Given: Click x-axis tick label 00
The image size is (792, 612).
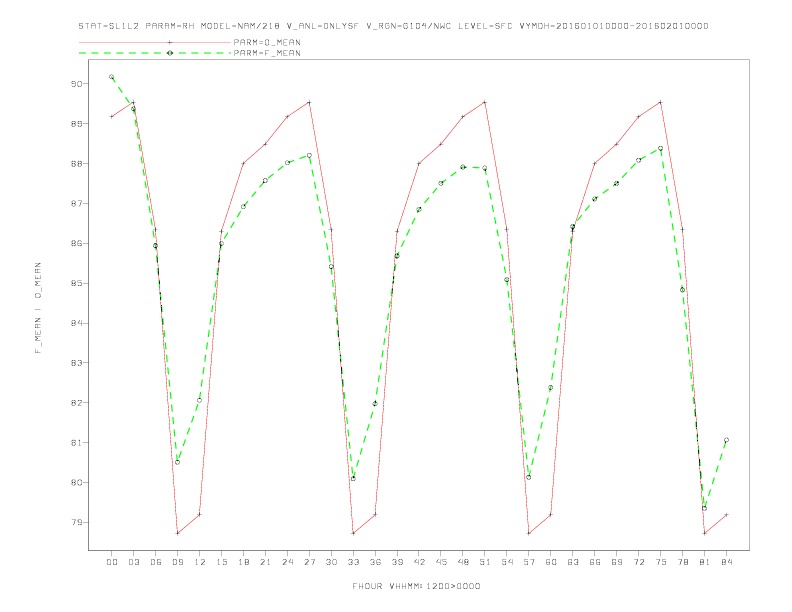Looking at the screenshot, I should (x=112, y=562).
